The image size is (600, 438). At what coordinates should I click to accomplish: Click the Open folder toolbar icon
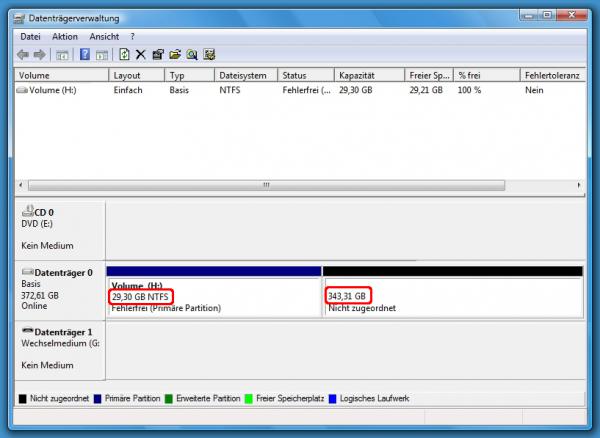(175, 55)
